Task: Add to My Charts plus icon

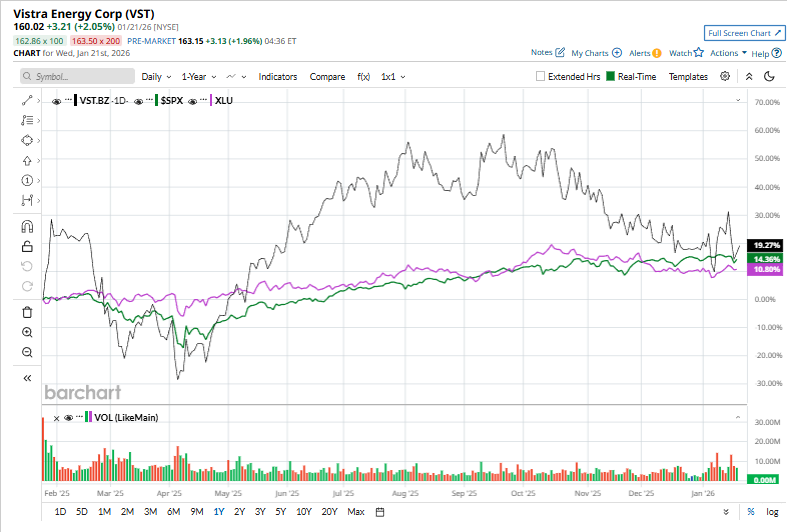Action: (617, 53)
